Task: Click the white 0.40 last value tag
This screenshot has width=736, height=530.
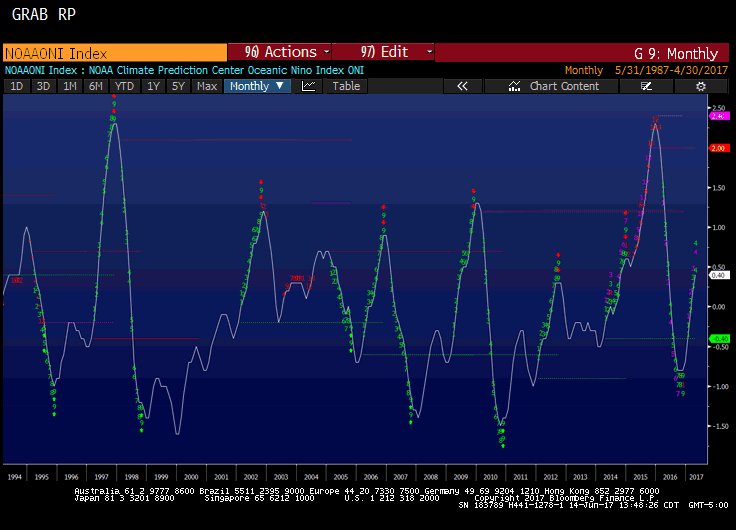Action: [719, 276]
